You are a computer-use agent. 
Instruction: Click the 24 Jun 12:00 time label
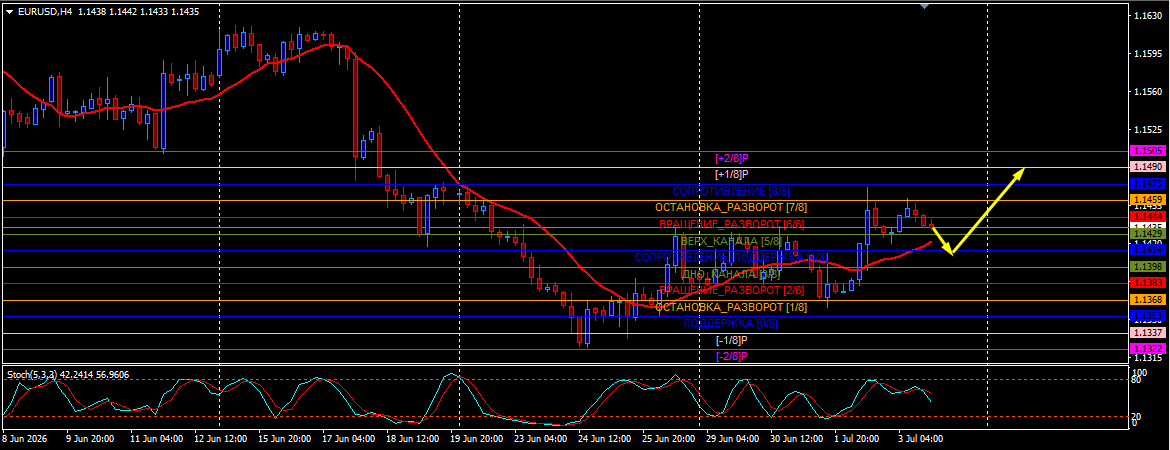click(x=606, y=439)
